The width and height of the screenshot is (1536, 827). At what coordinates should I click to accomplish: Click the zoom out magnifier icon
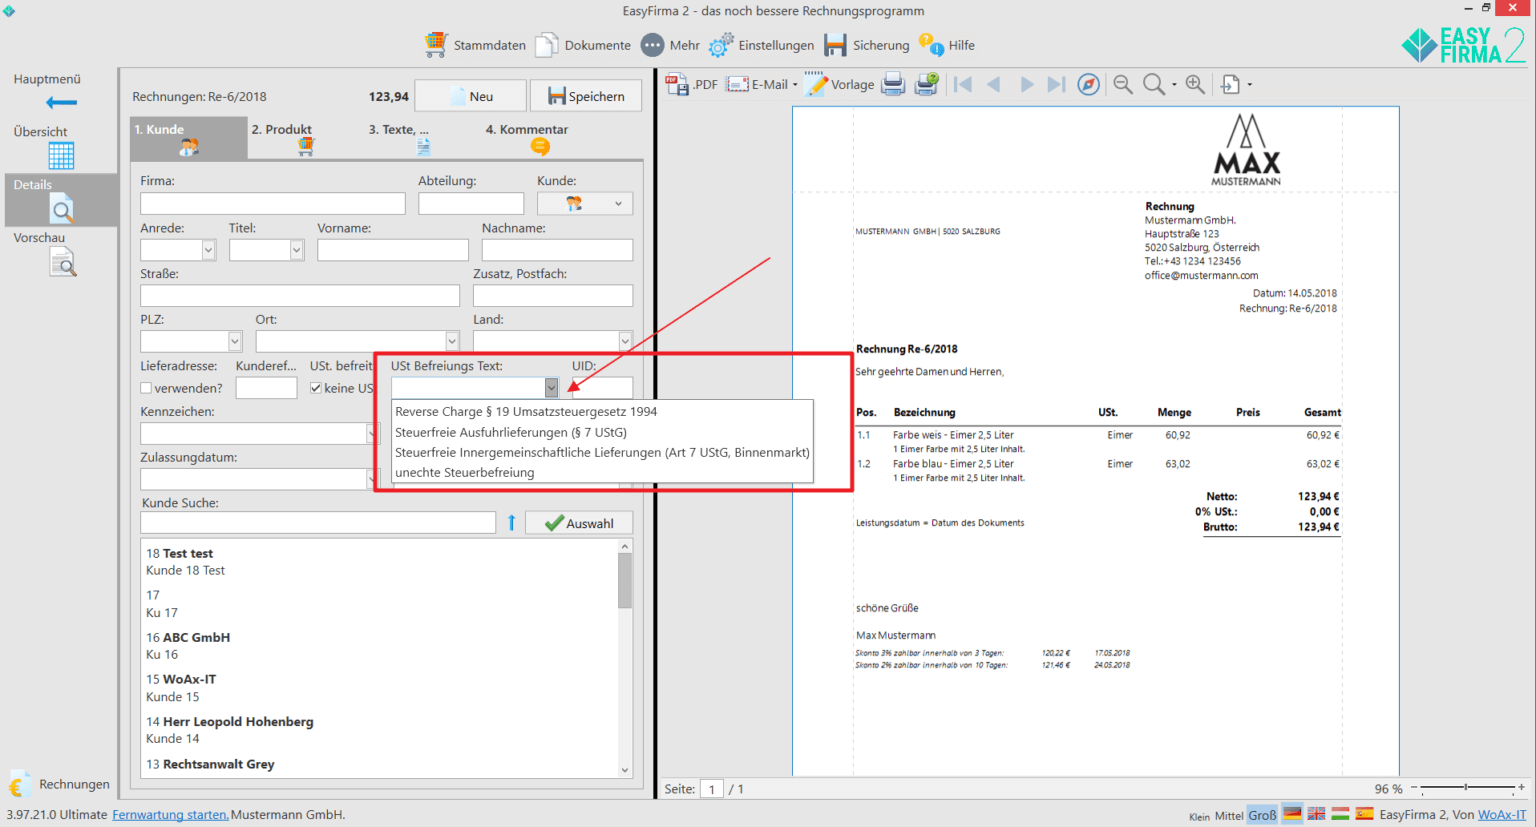click(x=1123, y=85)
